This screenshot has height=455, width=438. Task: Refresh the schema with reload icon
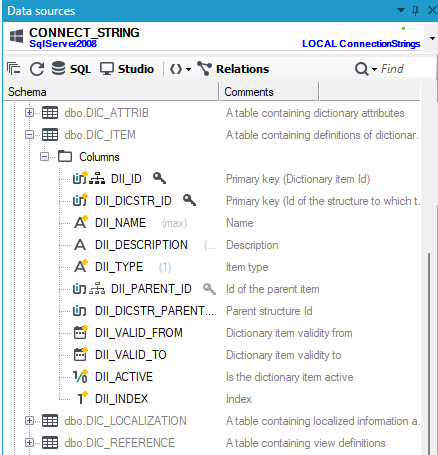click(37, 69)
